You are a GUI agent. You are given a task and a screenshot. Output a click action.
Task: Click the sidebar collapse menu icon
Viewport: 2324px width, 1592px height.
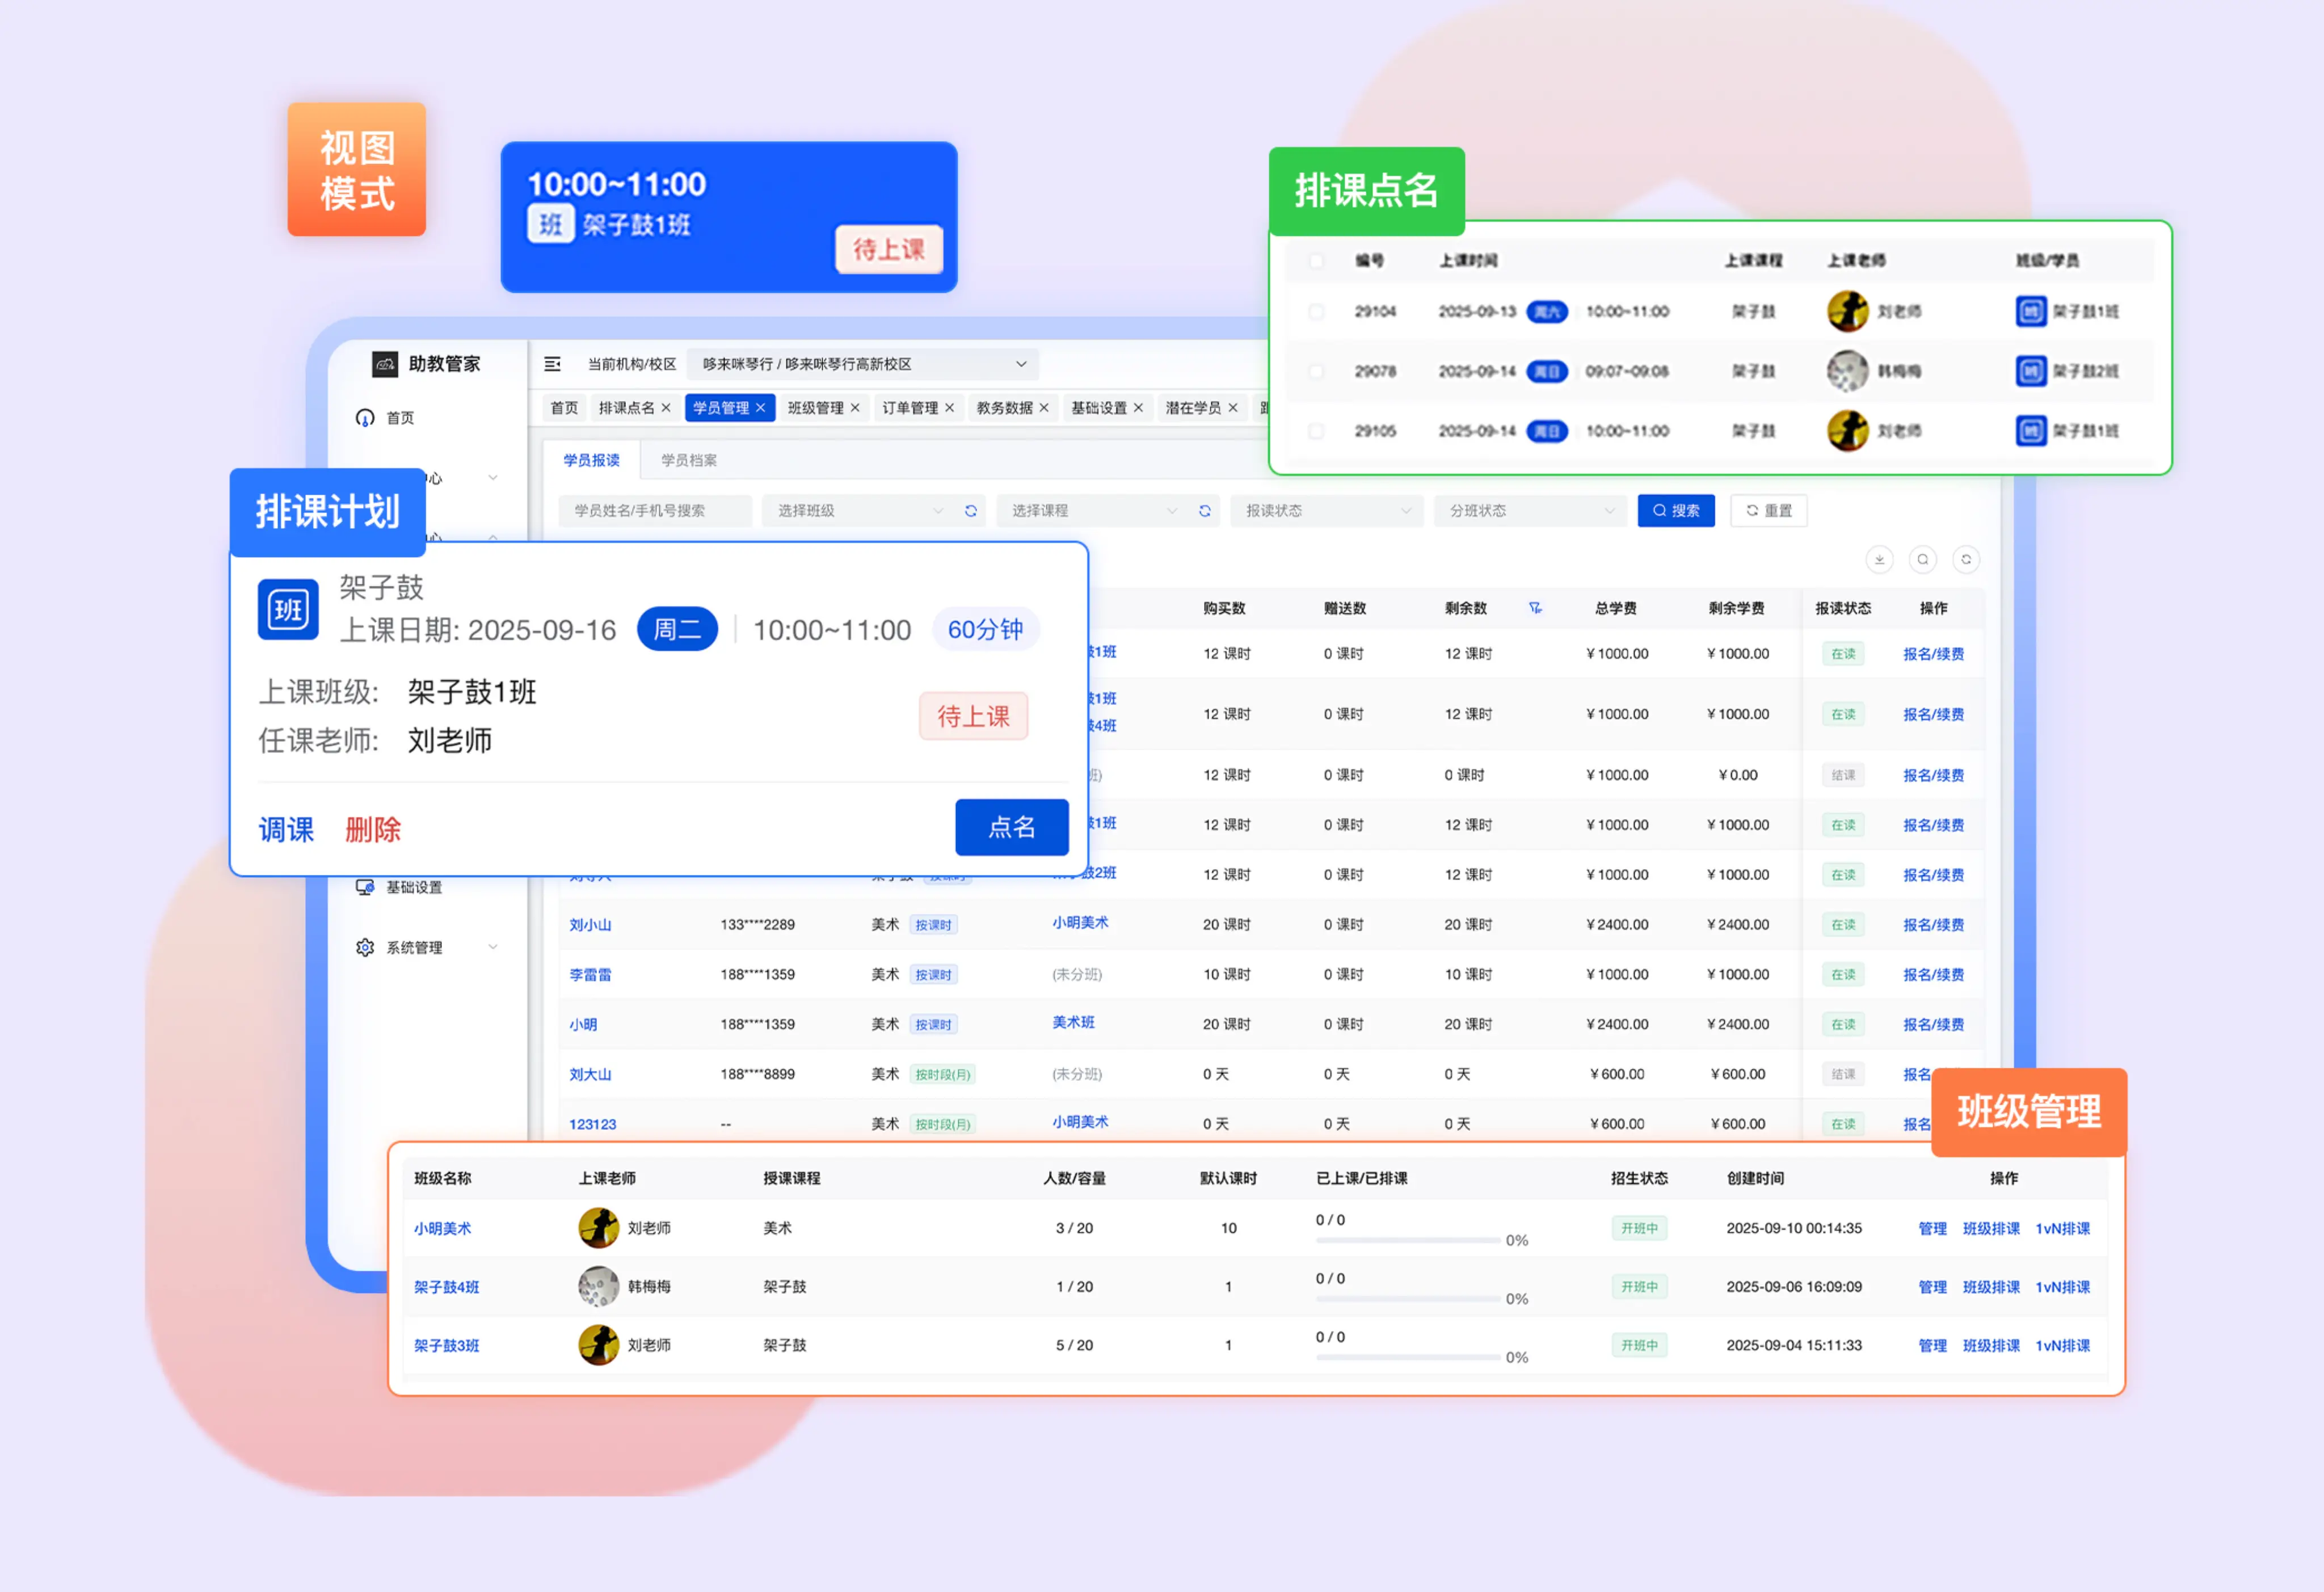552,364
